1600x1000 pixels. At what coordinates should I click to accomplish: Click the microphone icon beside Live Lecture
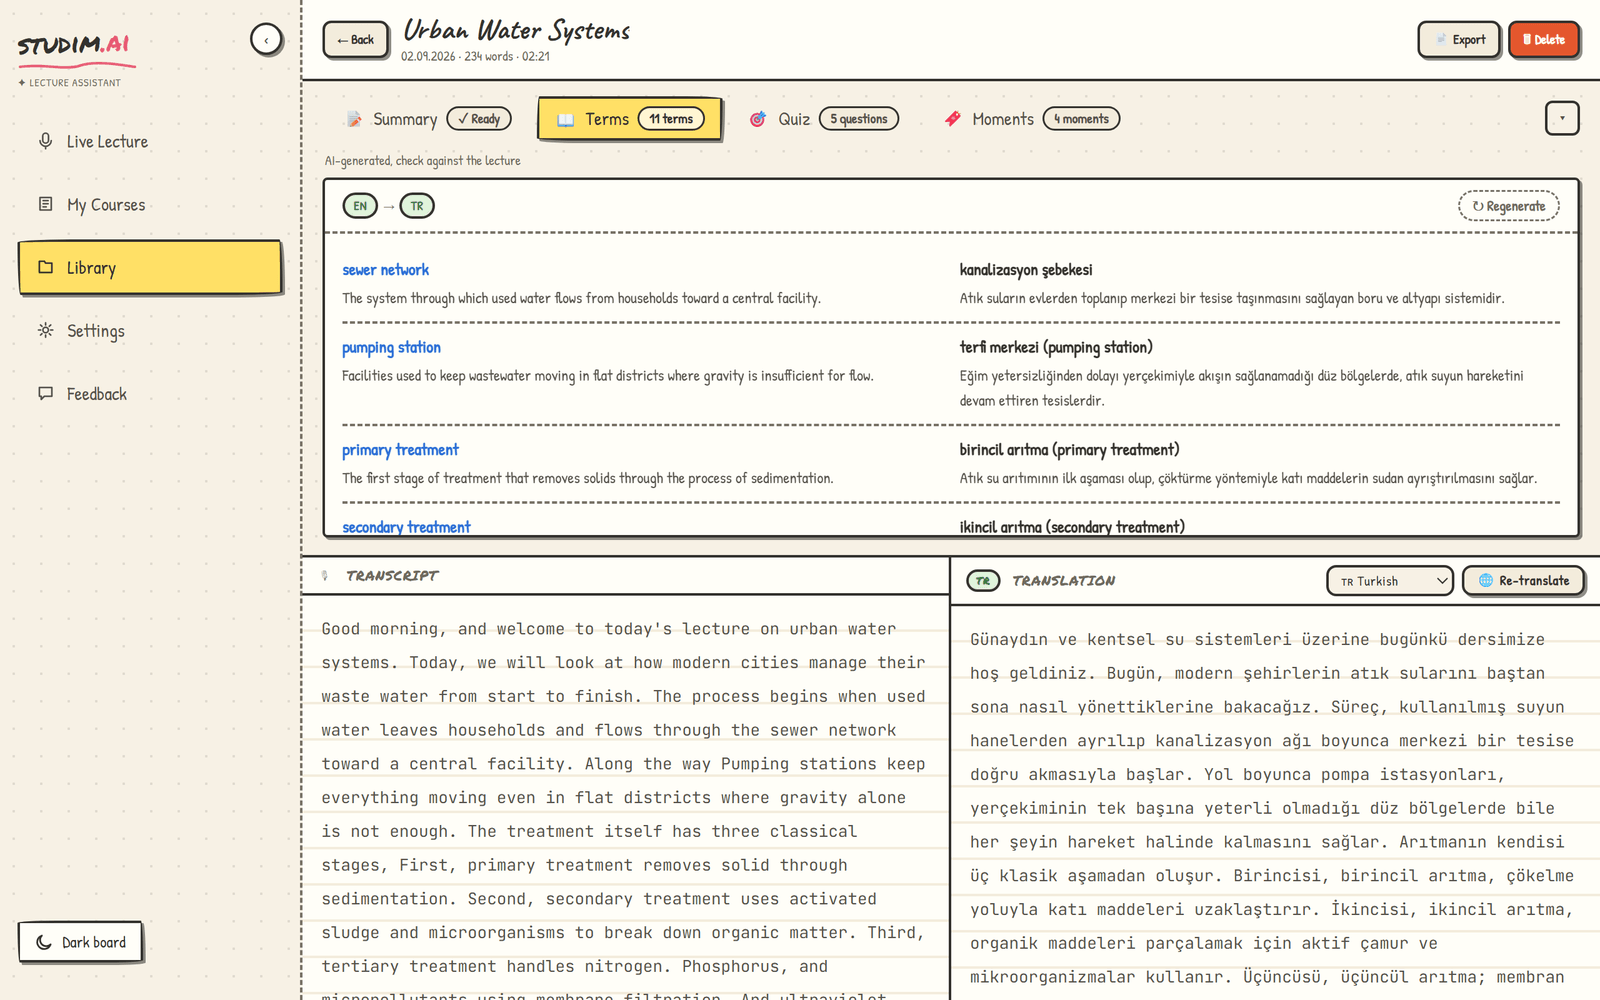click(45, 141)
